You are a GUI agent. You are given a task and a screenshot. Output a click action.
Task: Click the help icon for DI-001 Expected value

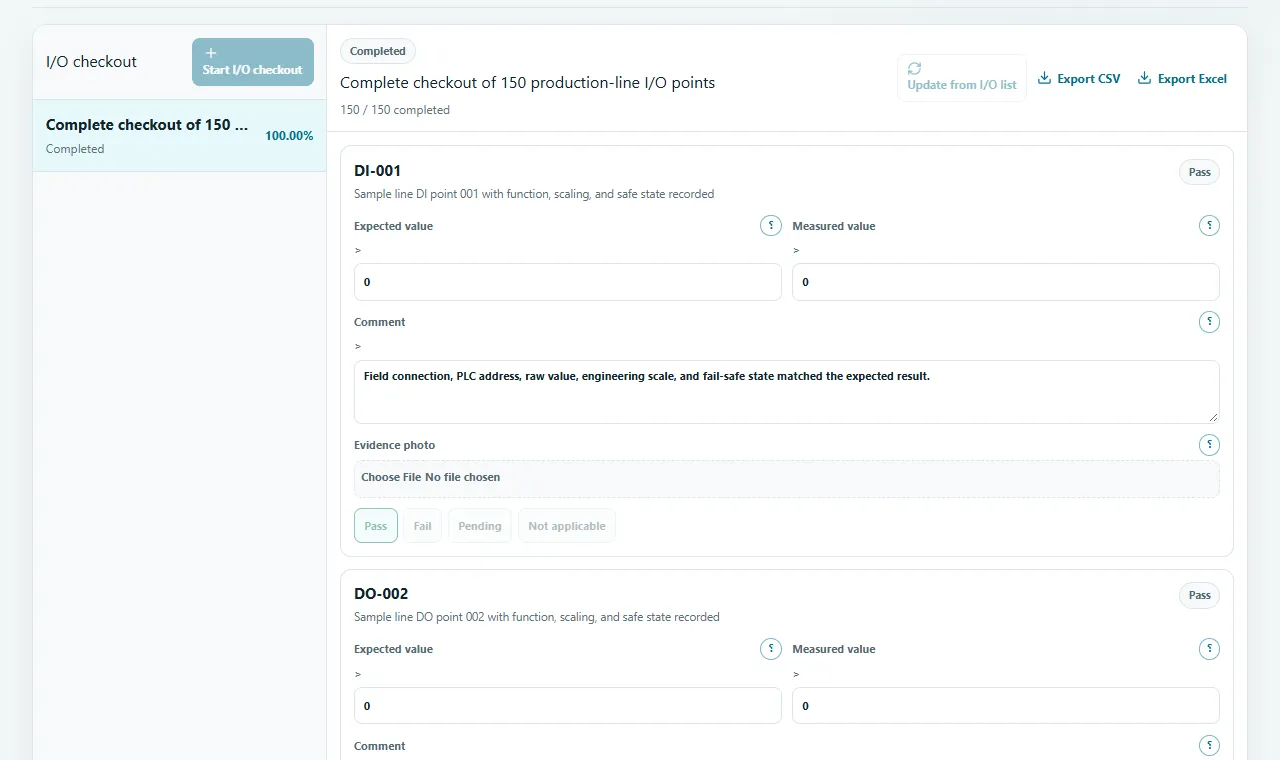(771, 226)
